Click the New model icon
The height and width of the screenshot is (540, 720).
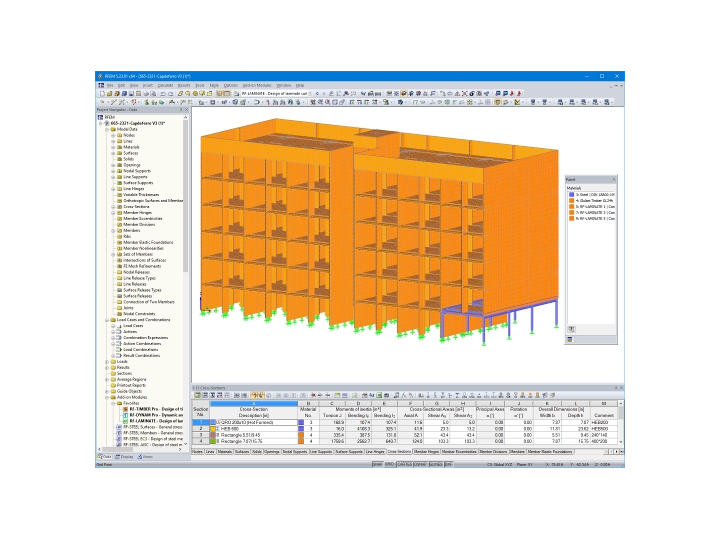103,93
